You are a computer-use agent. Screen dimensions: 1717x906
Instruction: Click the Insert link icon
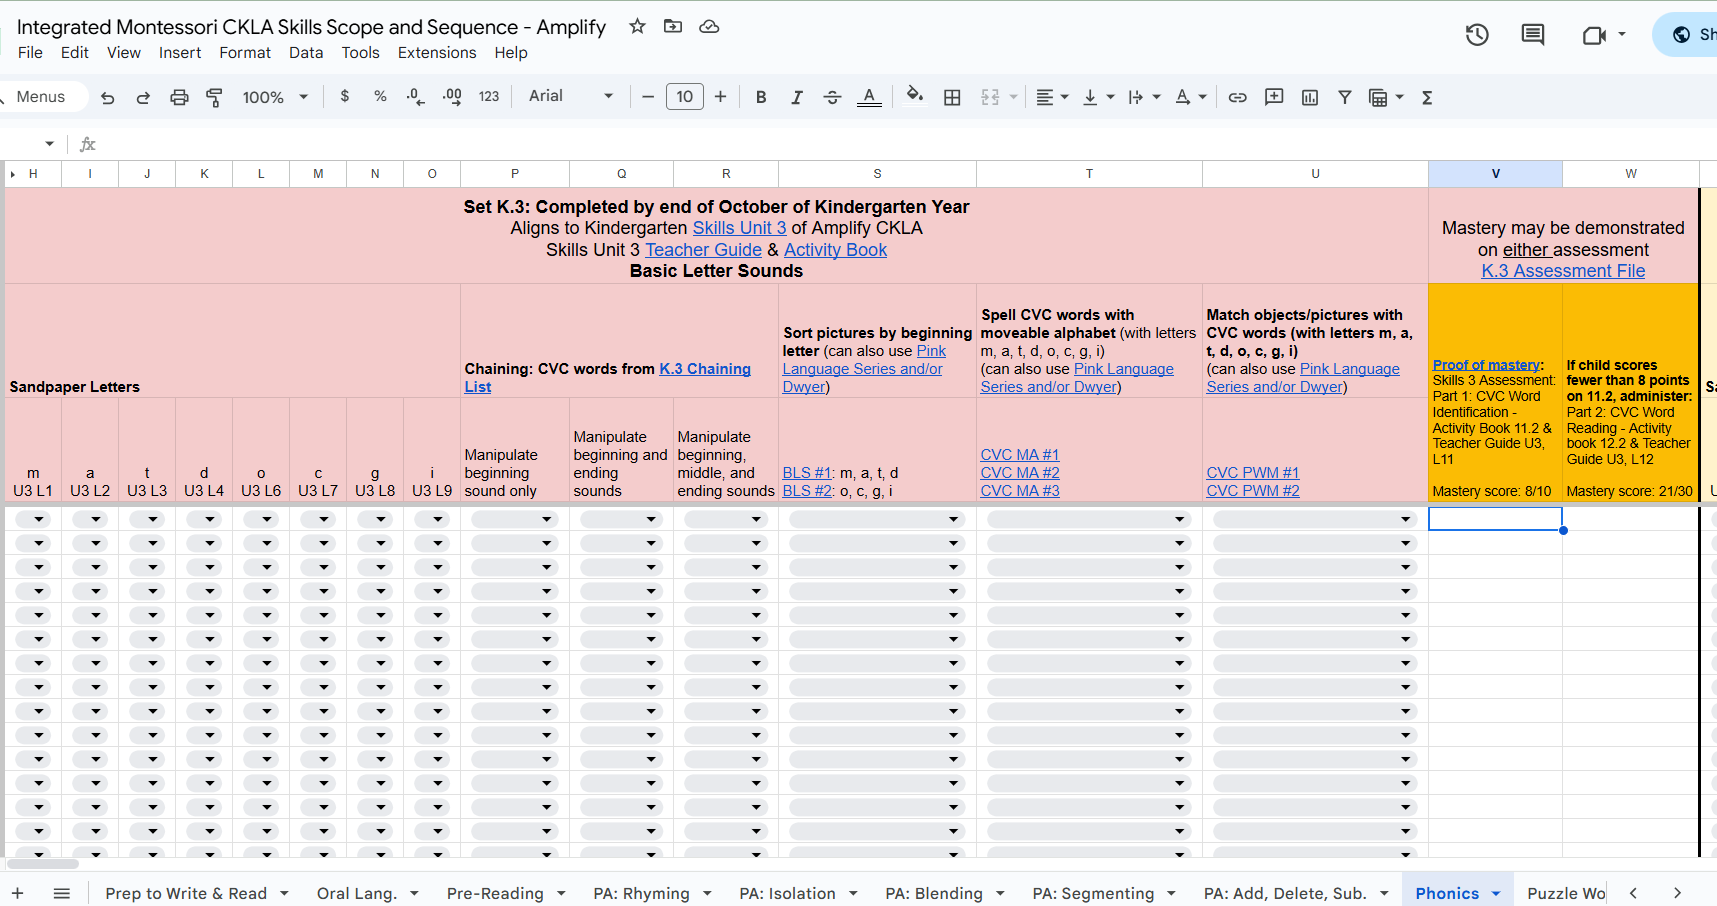1237,97
